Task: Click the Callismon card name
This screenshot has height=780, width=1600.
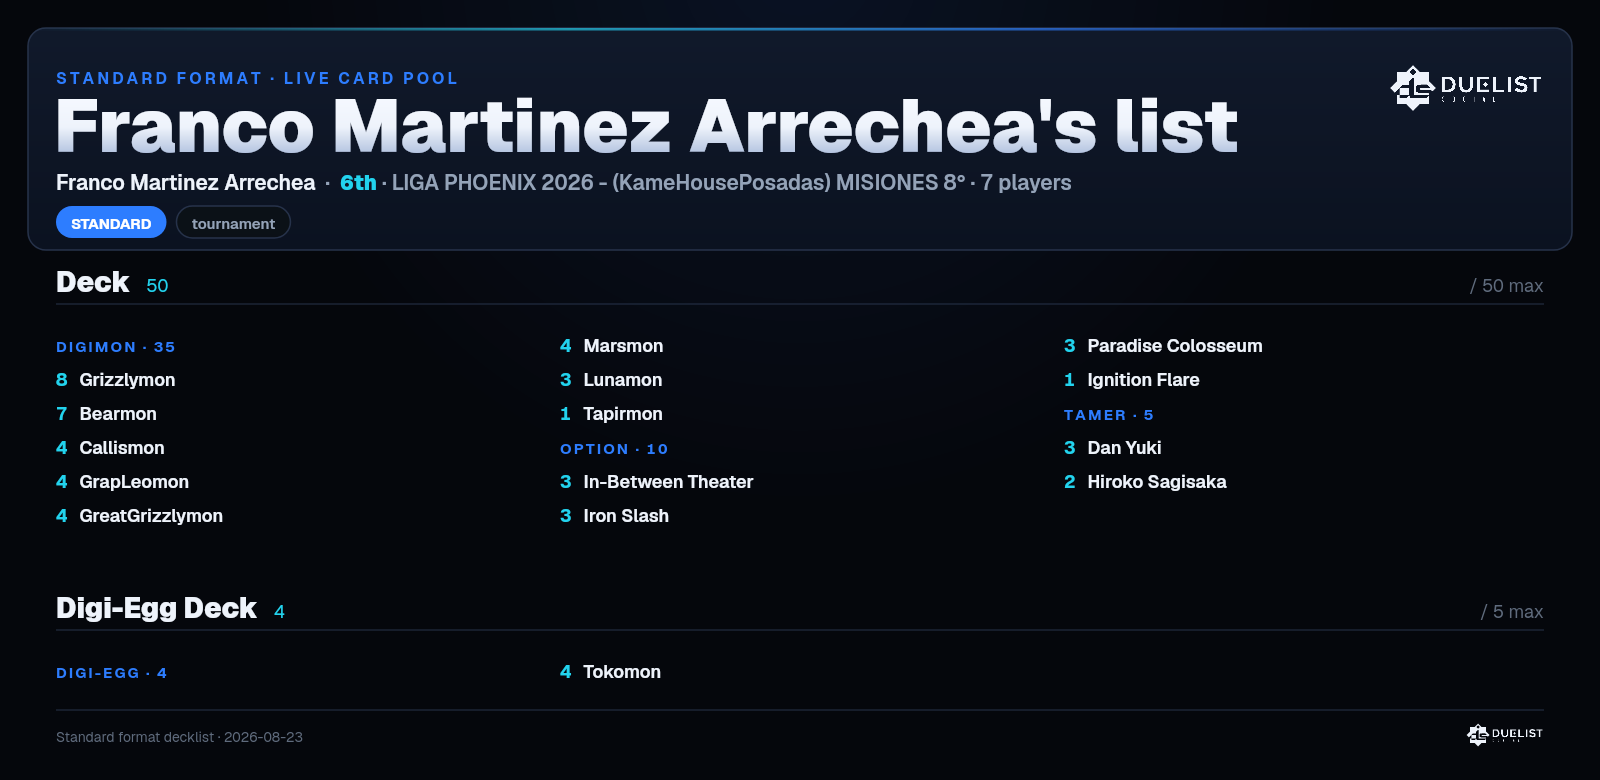Action: [x=122, y=448]
